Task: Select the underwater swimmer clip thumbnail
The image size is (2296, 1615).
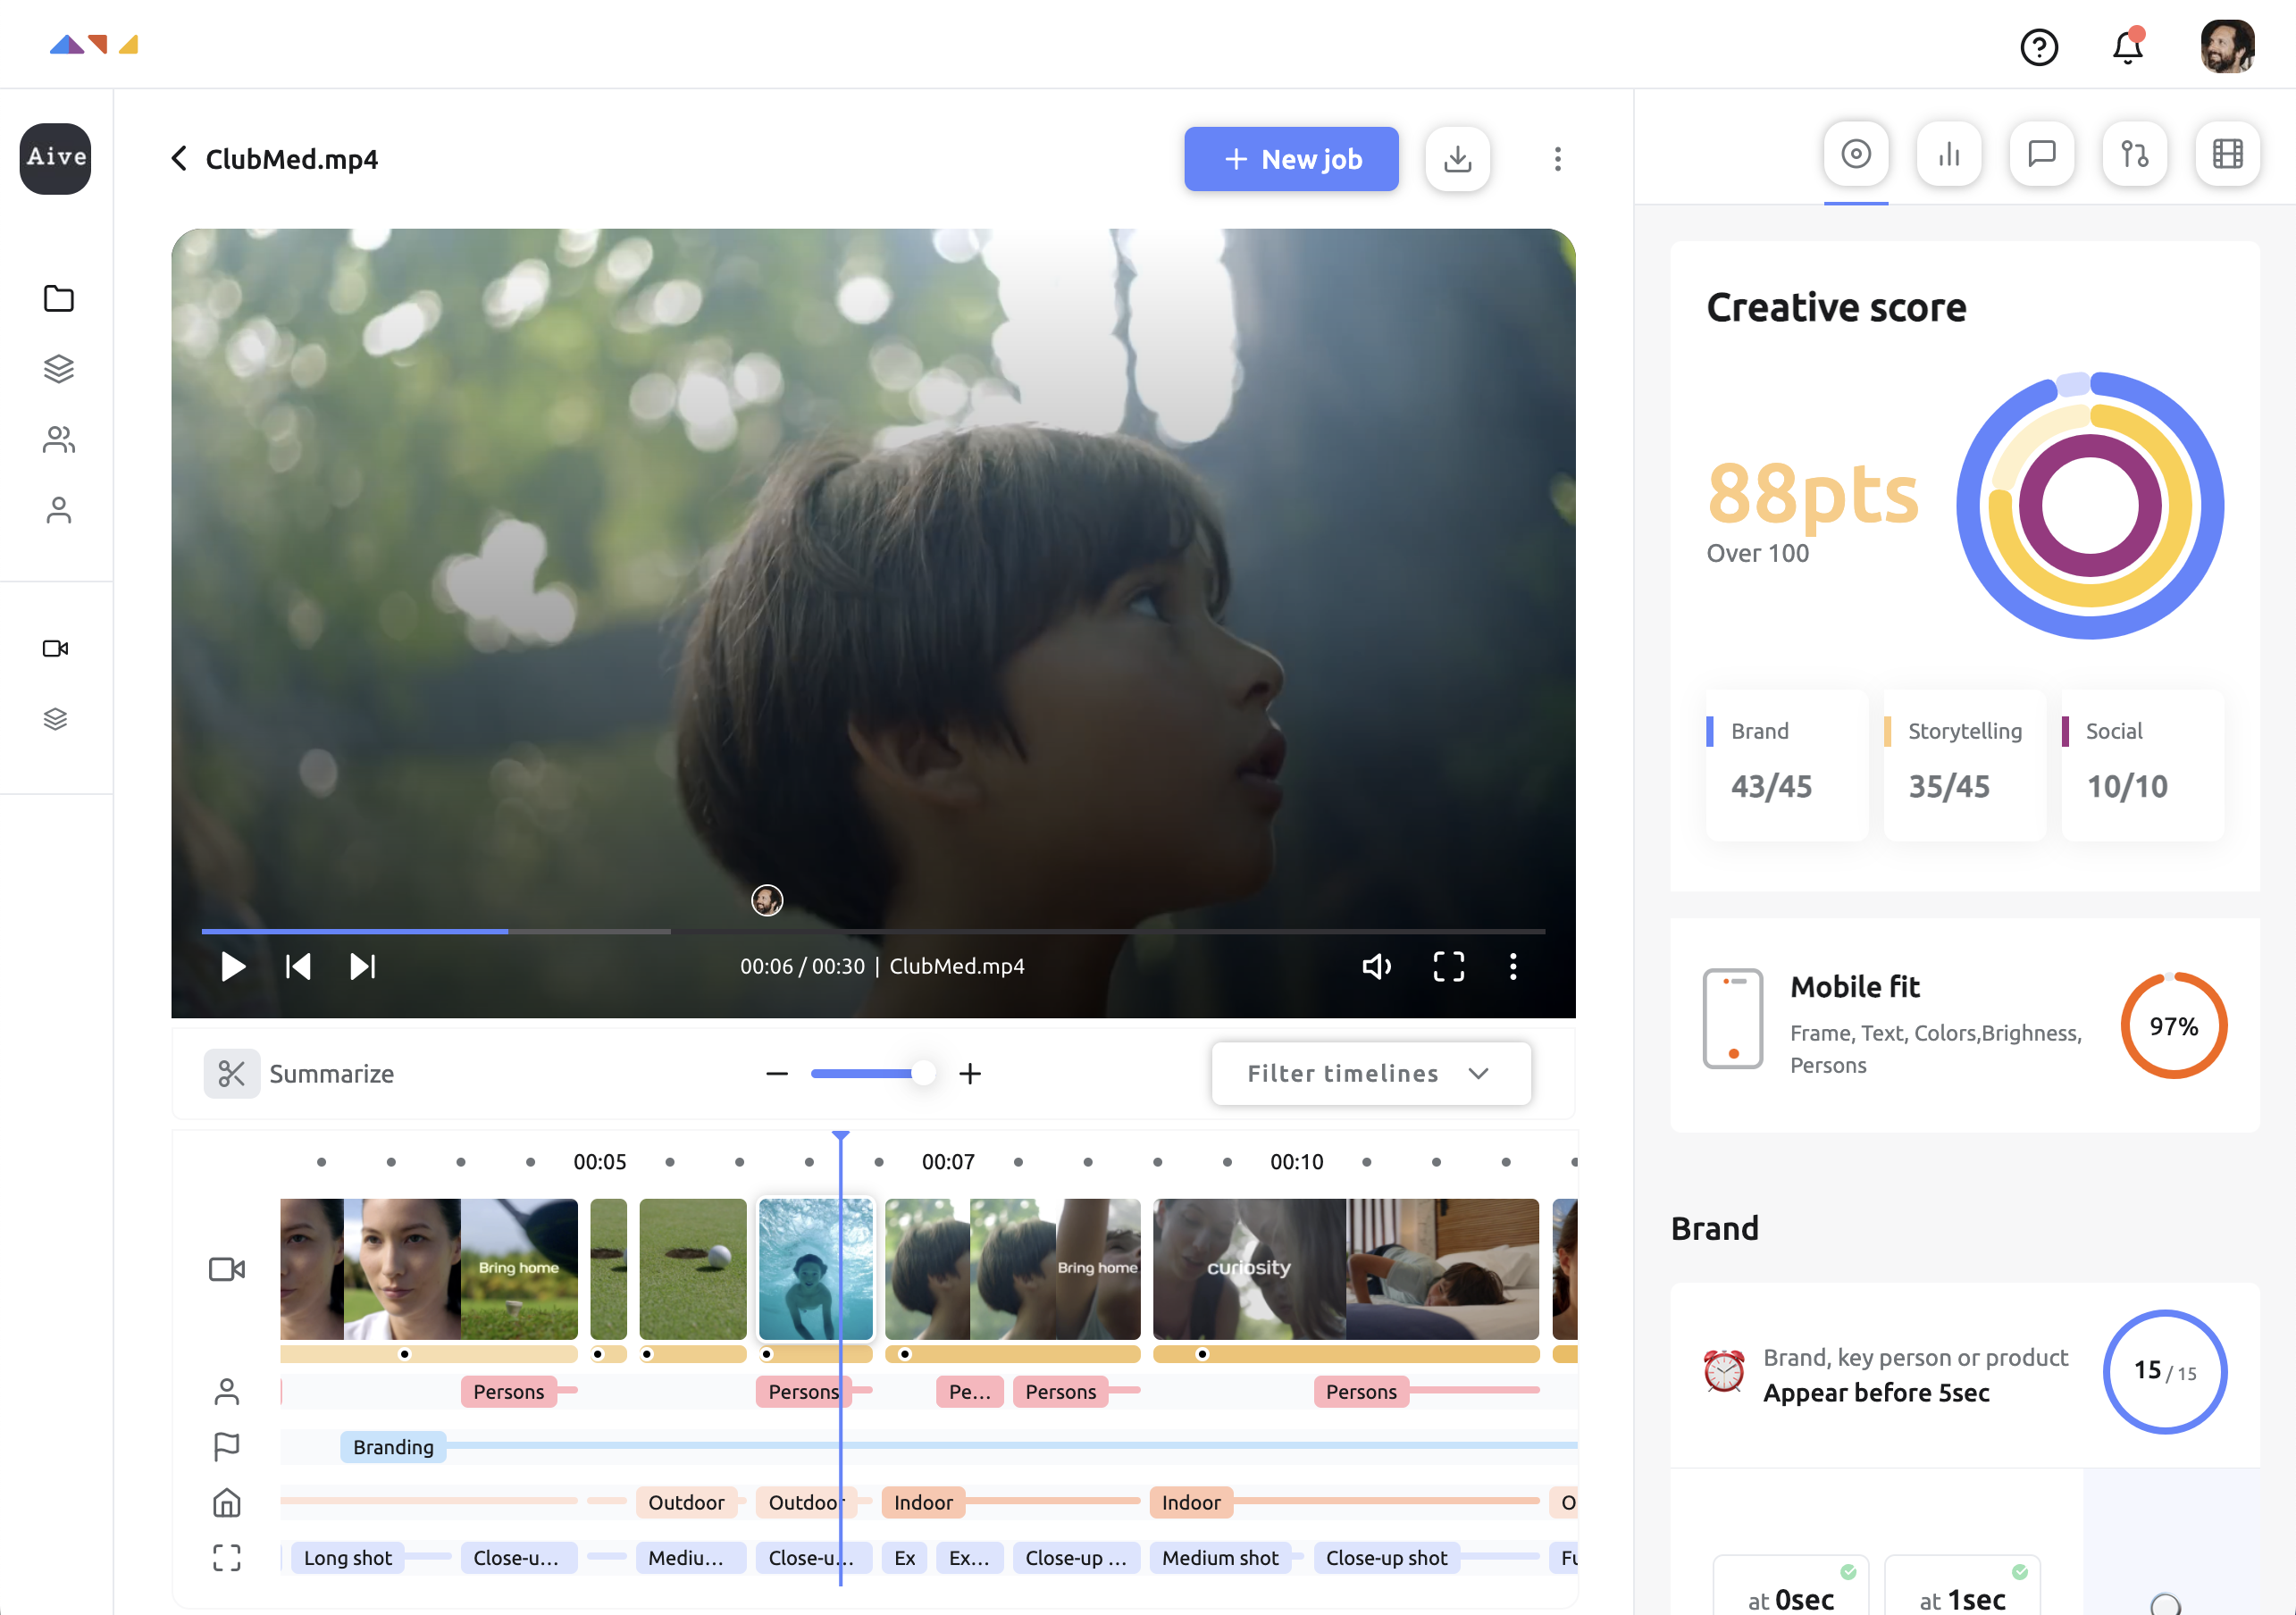Action: tap(815, 1269)
